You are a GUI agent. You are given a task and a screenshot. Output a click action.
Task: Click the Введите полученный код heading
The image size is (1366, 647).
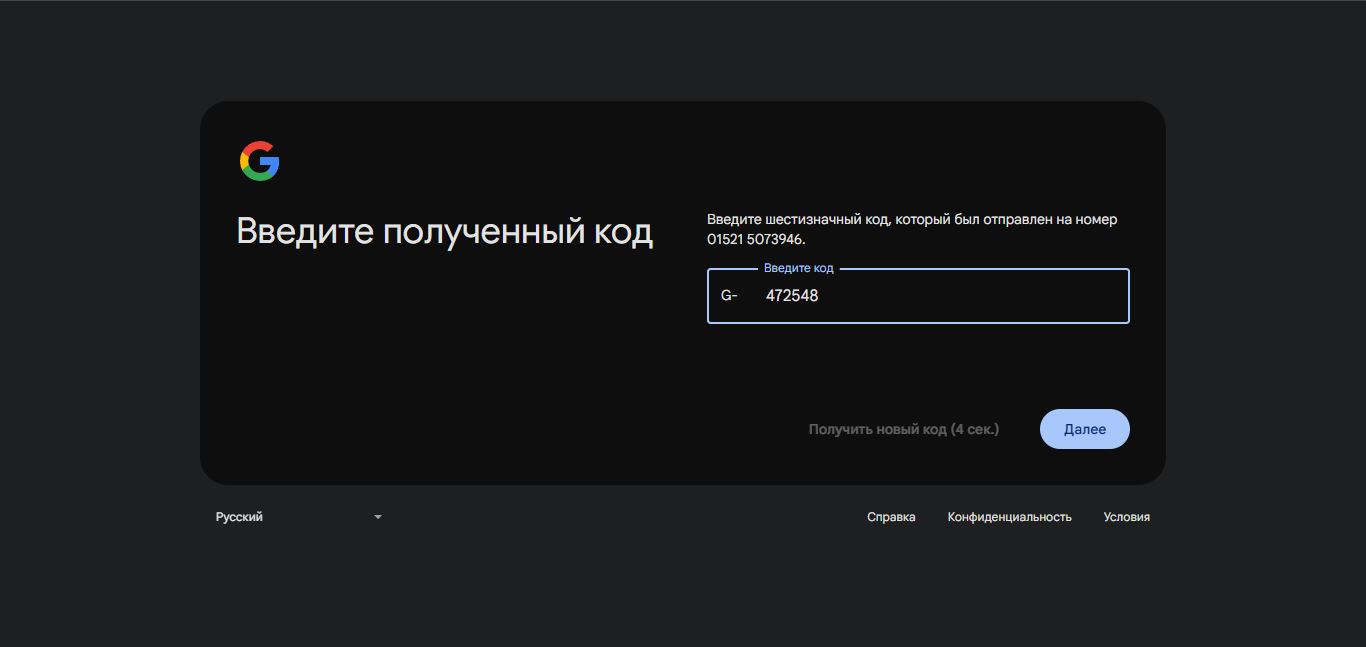444,231
